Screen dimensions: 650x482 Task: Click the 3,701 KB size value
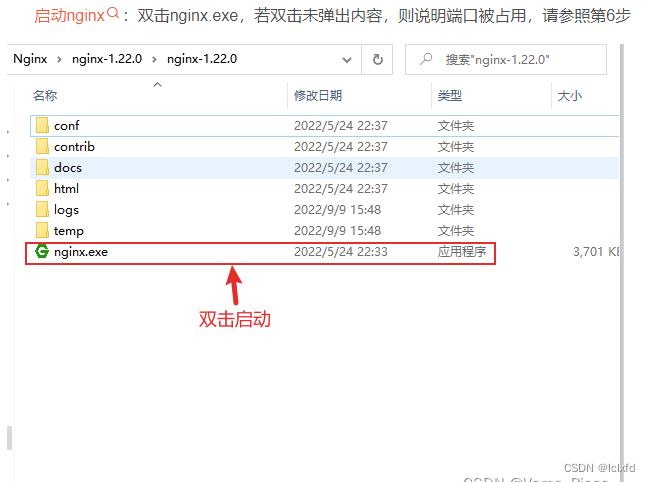point(596,252)
